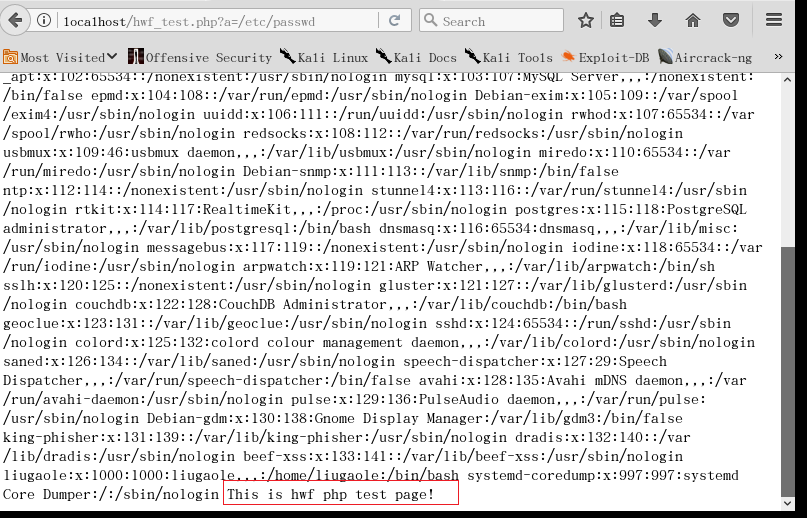Click the text "beef-xss:x:133:141"
The image size is (807, 518).
(315, 456)
